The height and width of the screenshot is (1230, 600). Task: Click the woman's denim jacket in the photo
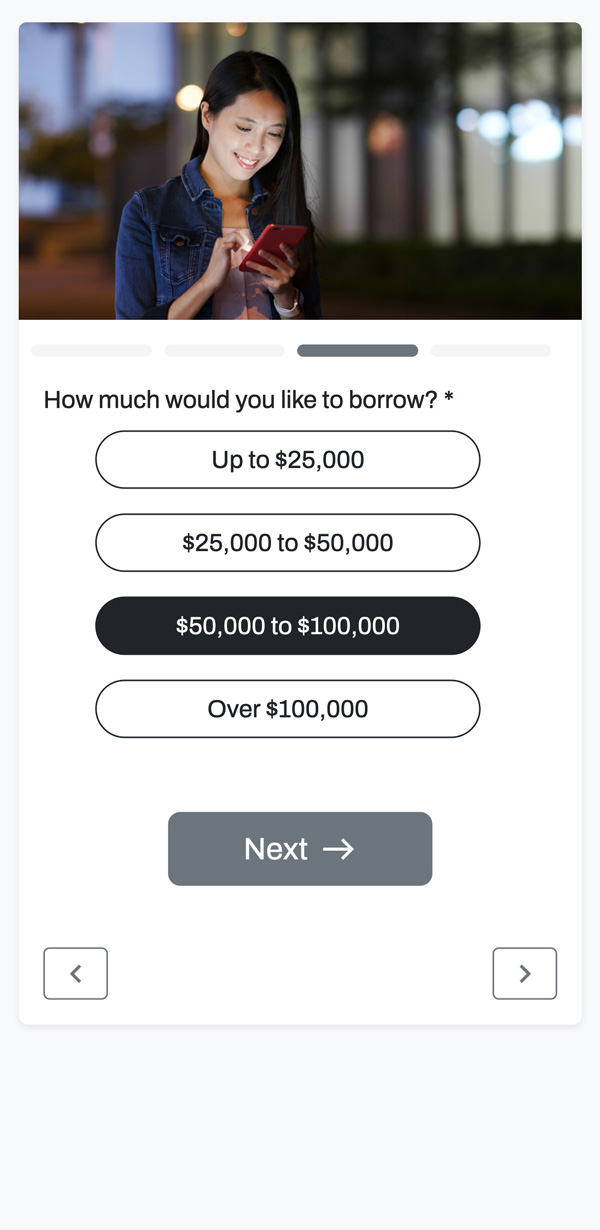click(x=150, y=260)
